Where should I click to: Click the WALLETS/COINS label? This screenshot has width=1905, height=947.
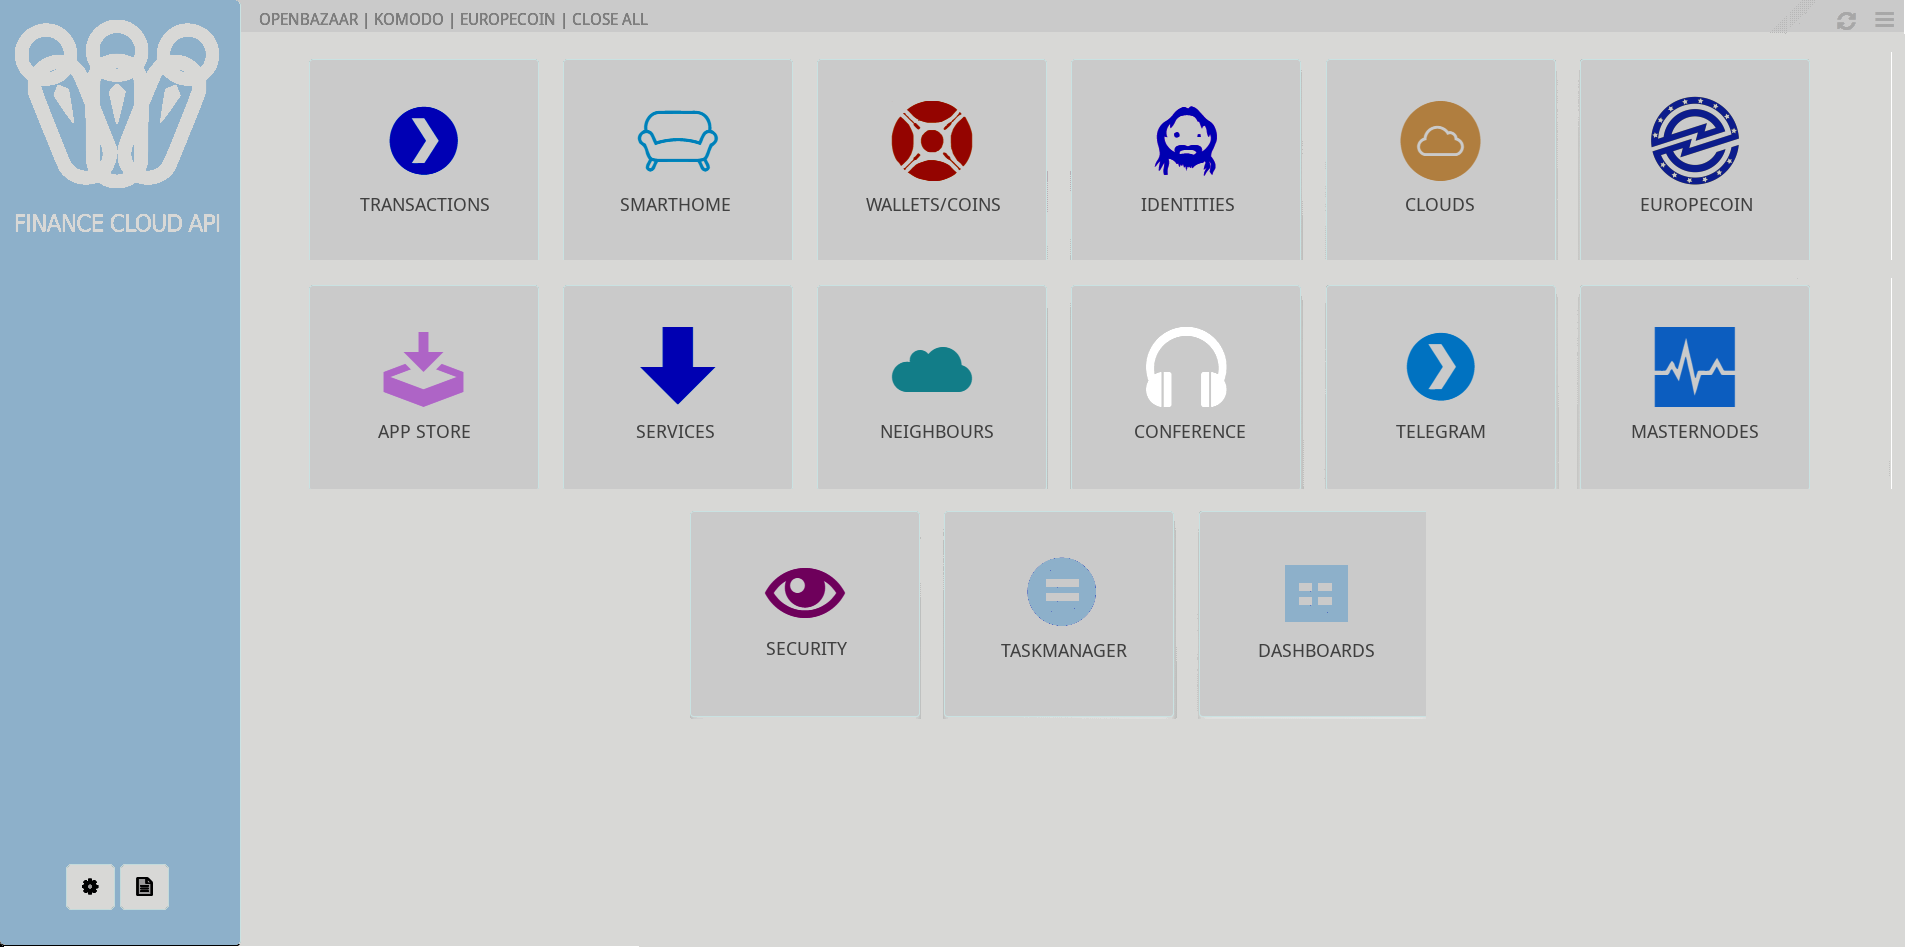[x=933, y=205]
